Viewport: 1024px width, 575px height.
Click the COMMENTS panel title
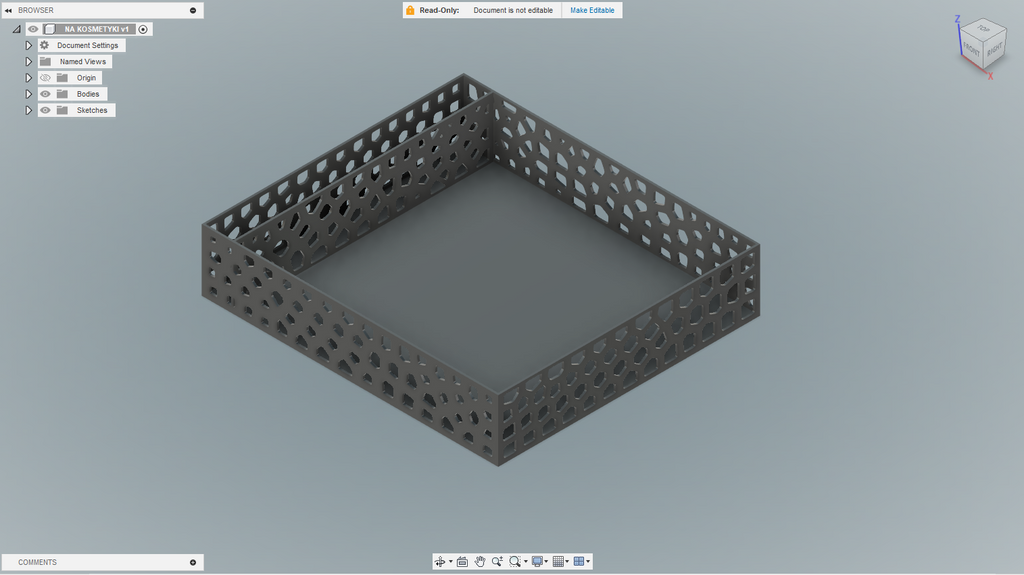37,562
